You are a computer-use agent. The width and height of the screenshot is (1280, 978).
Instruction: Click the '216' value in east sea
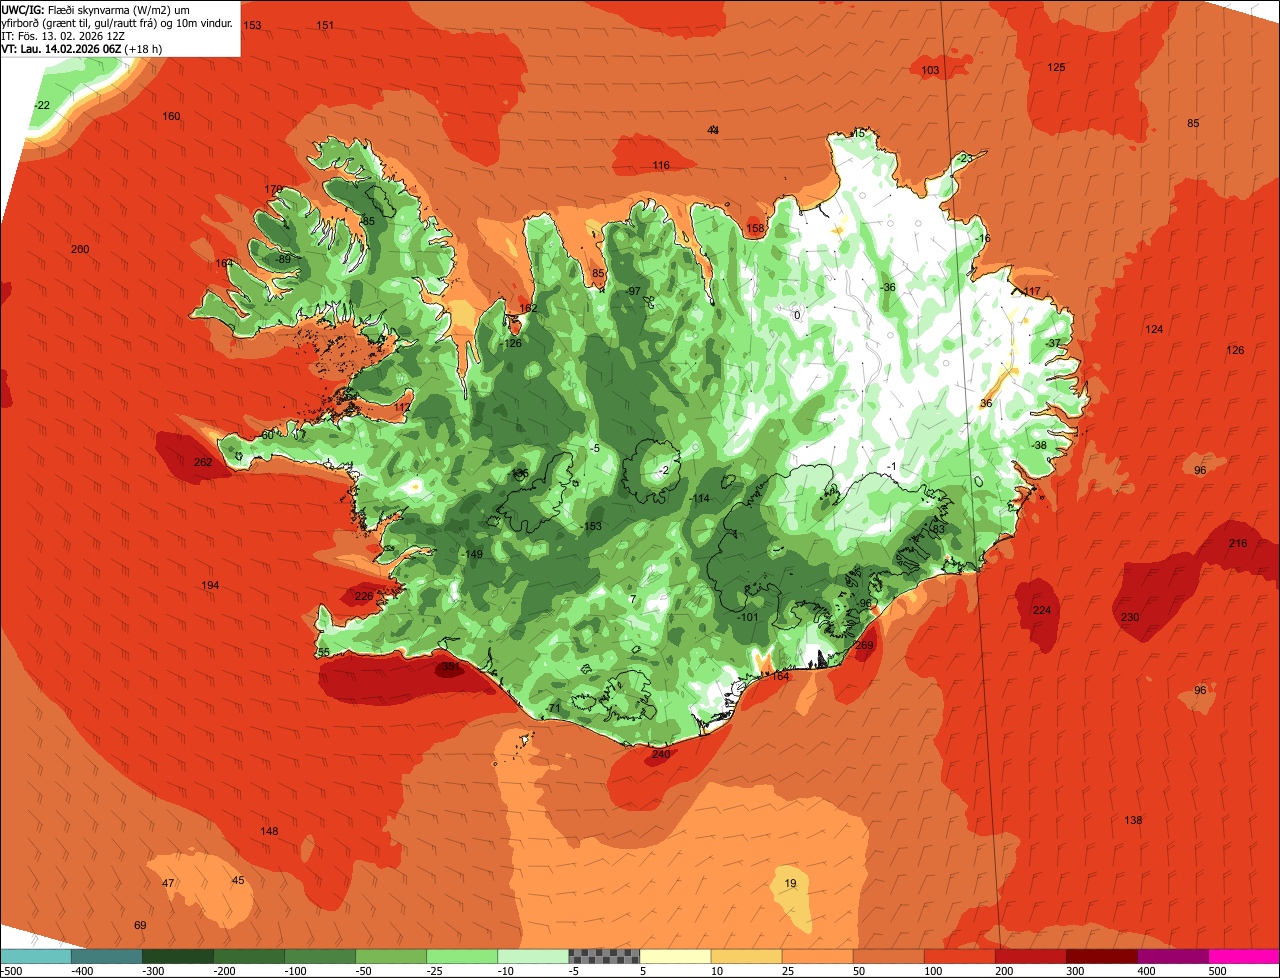pyautogui.click(x=1238, y=543)
